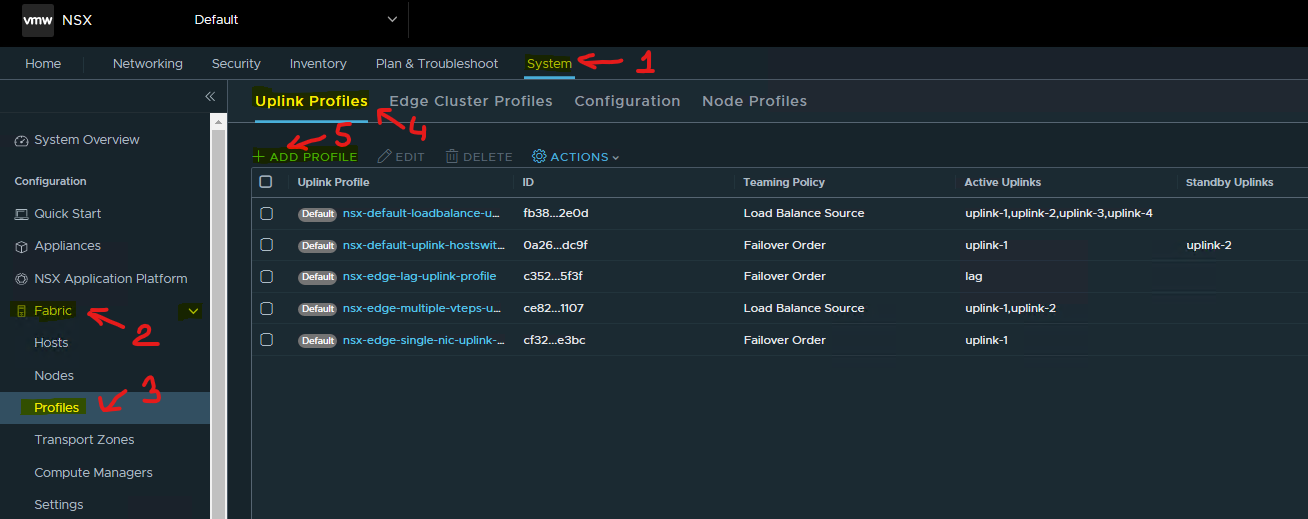Check the nsx-edge-single-nic-uplink profile row
1308x519 pixels.
click(x=266, y=340)
